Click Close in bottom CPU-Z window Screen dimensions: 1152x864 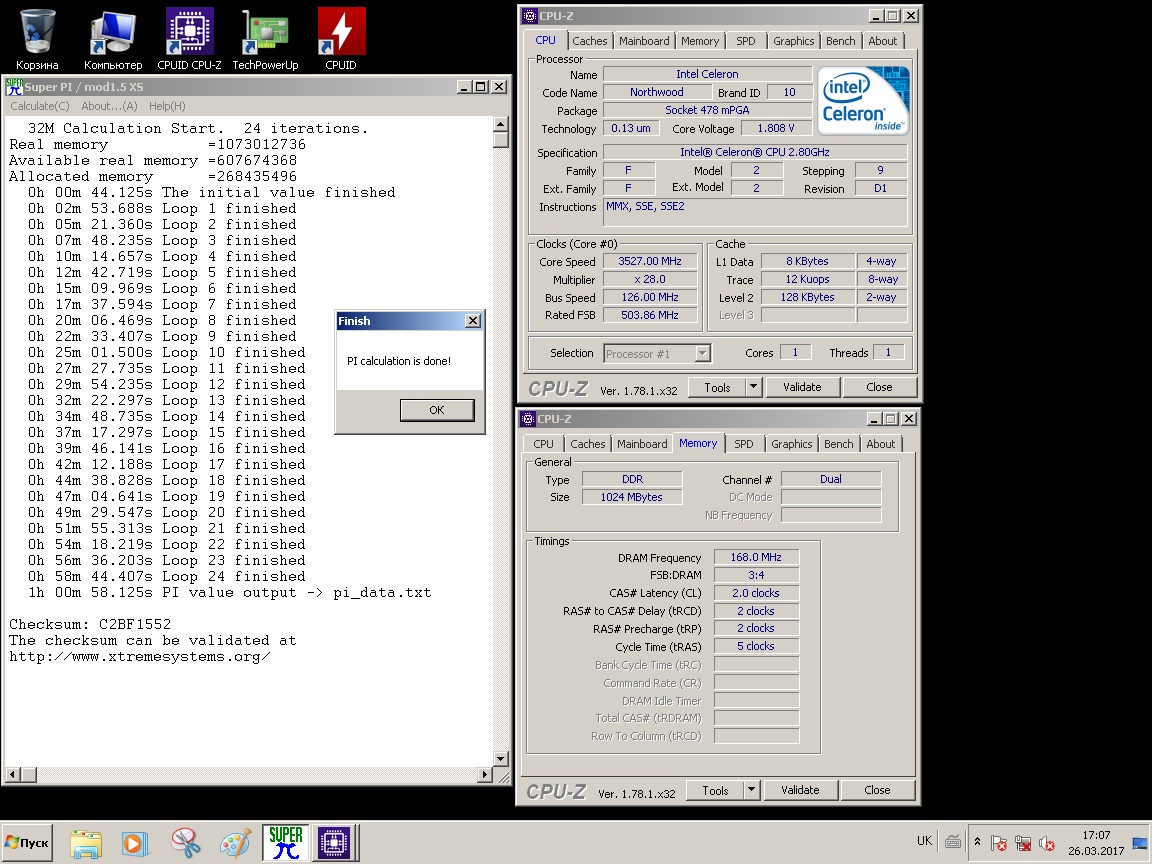(877, 791)
